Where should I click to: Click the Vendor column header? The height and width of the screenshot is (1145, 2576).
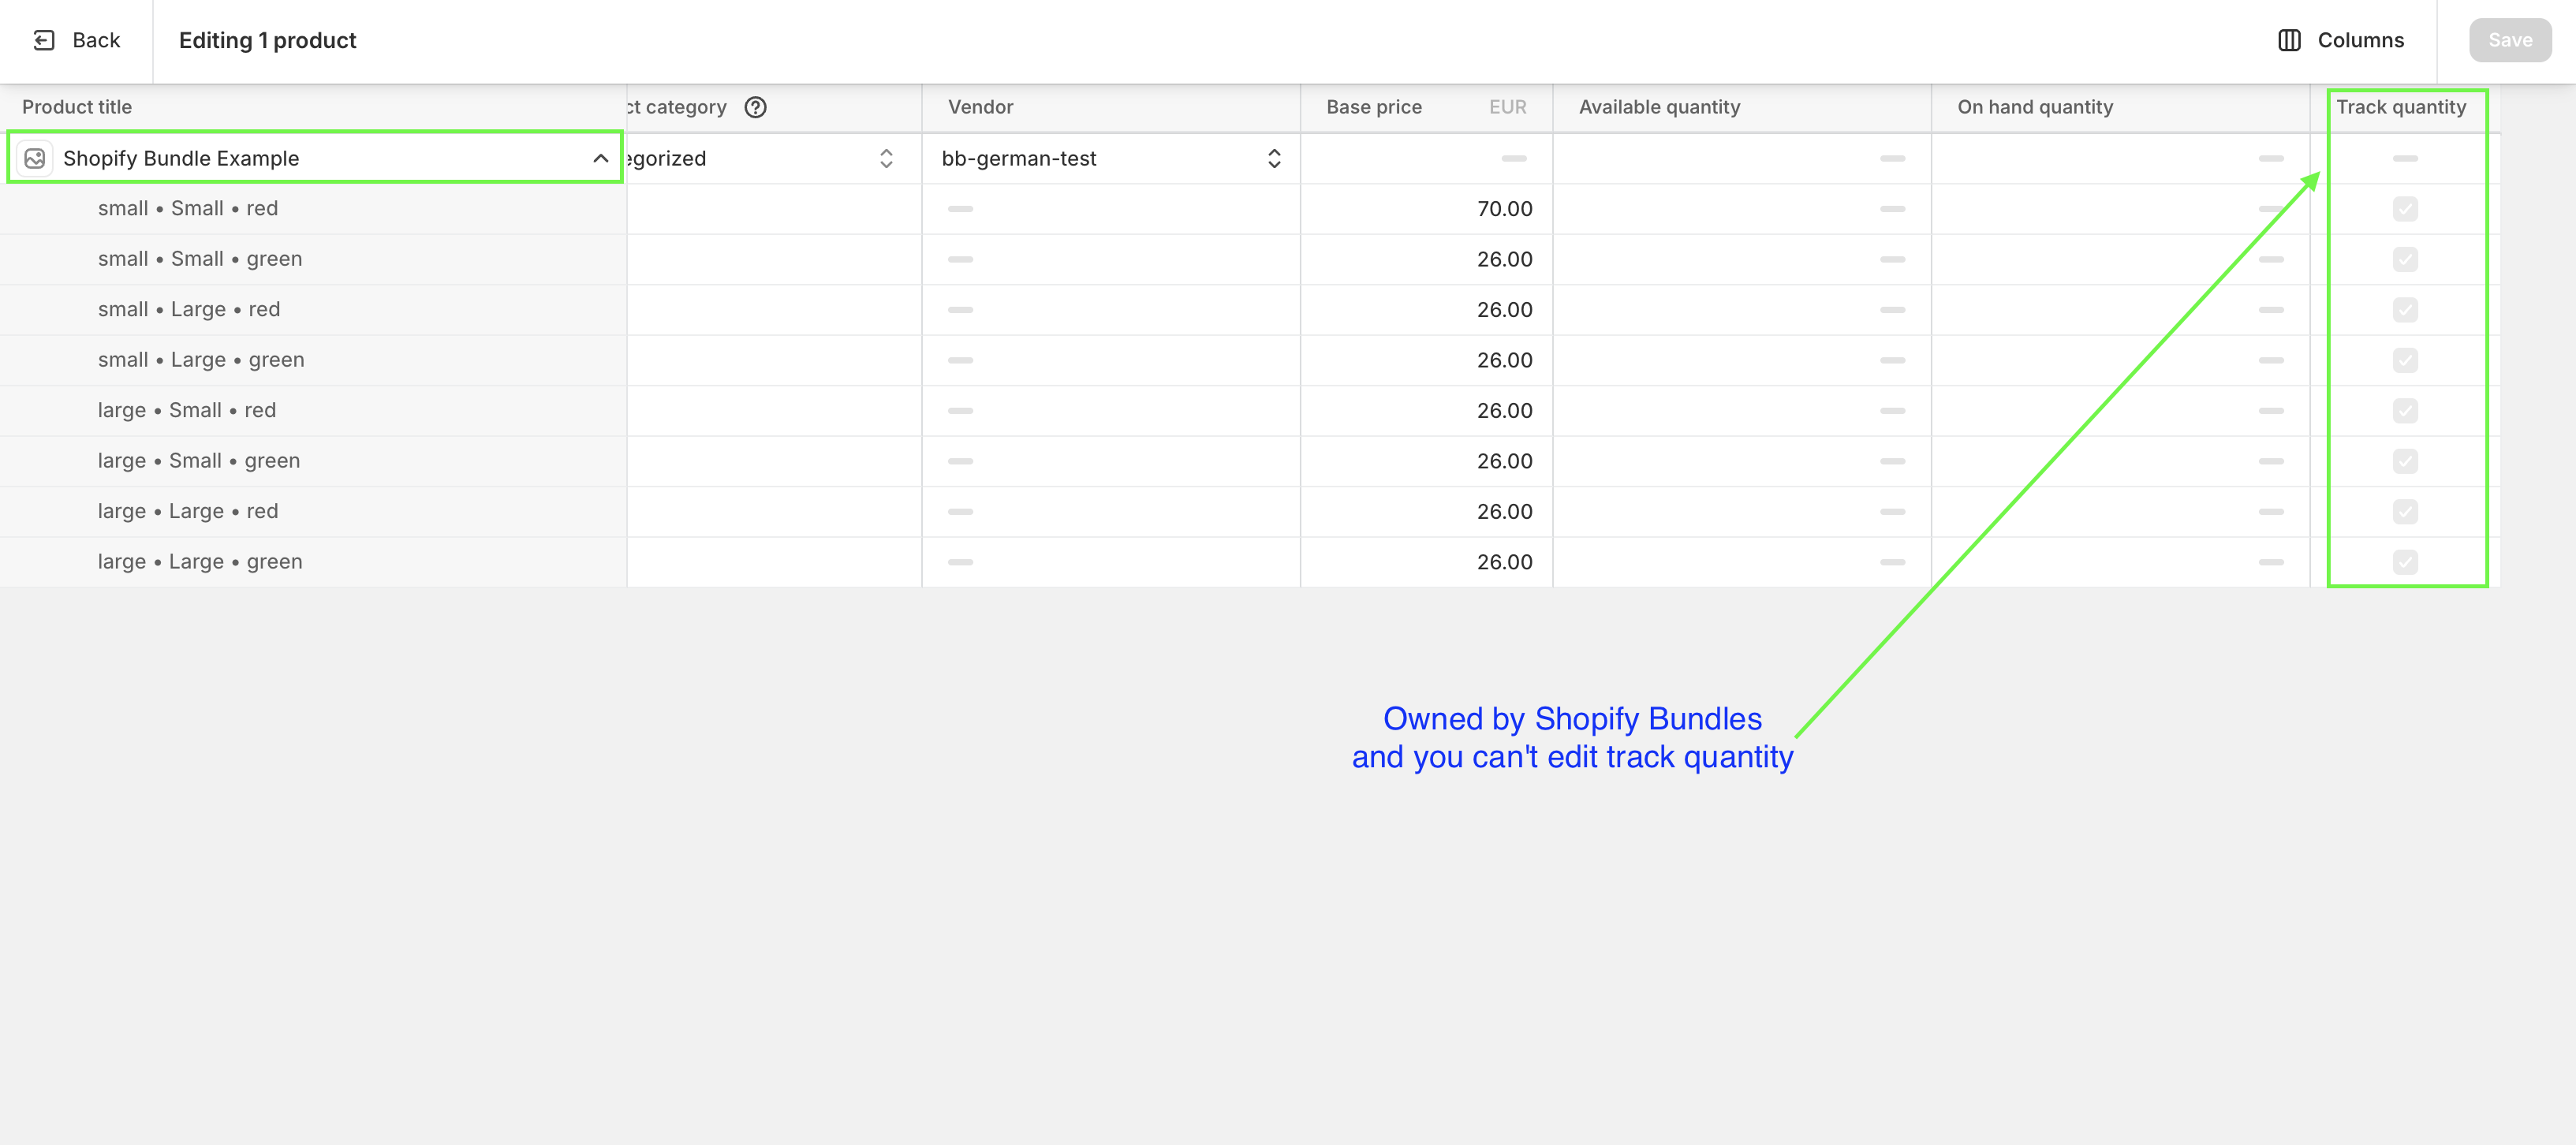point(980,107)
